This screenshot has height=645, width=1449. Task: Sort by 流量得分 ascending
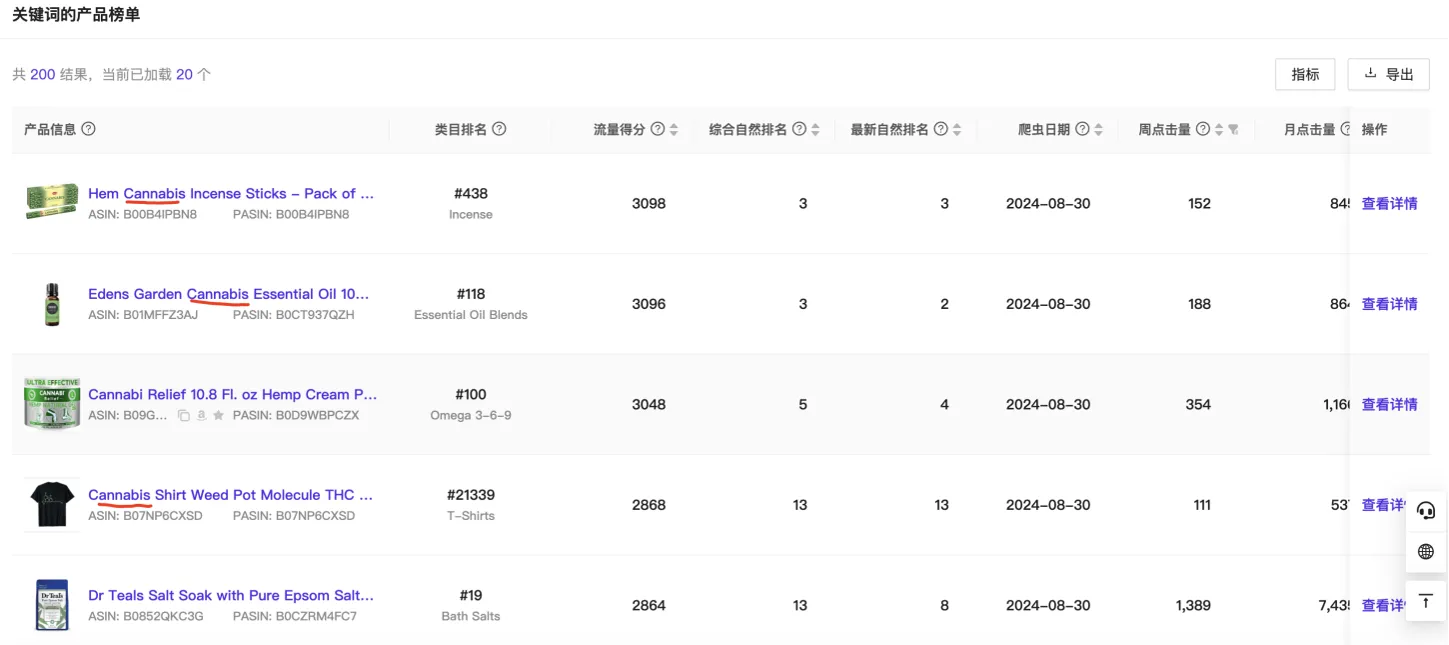[x=673, y=125]
